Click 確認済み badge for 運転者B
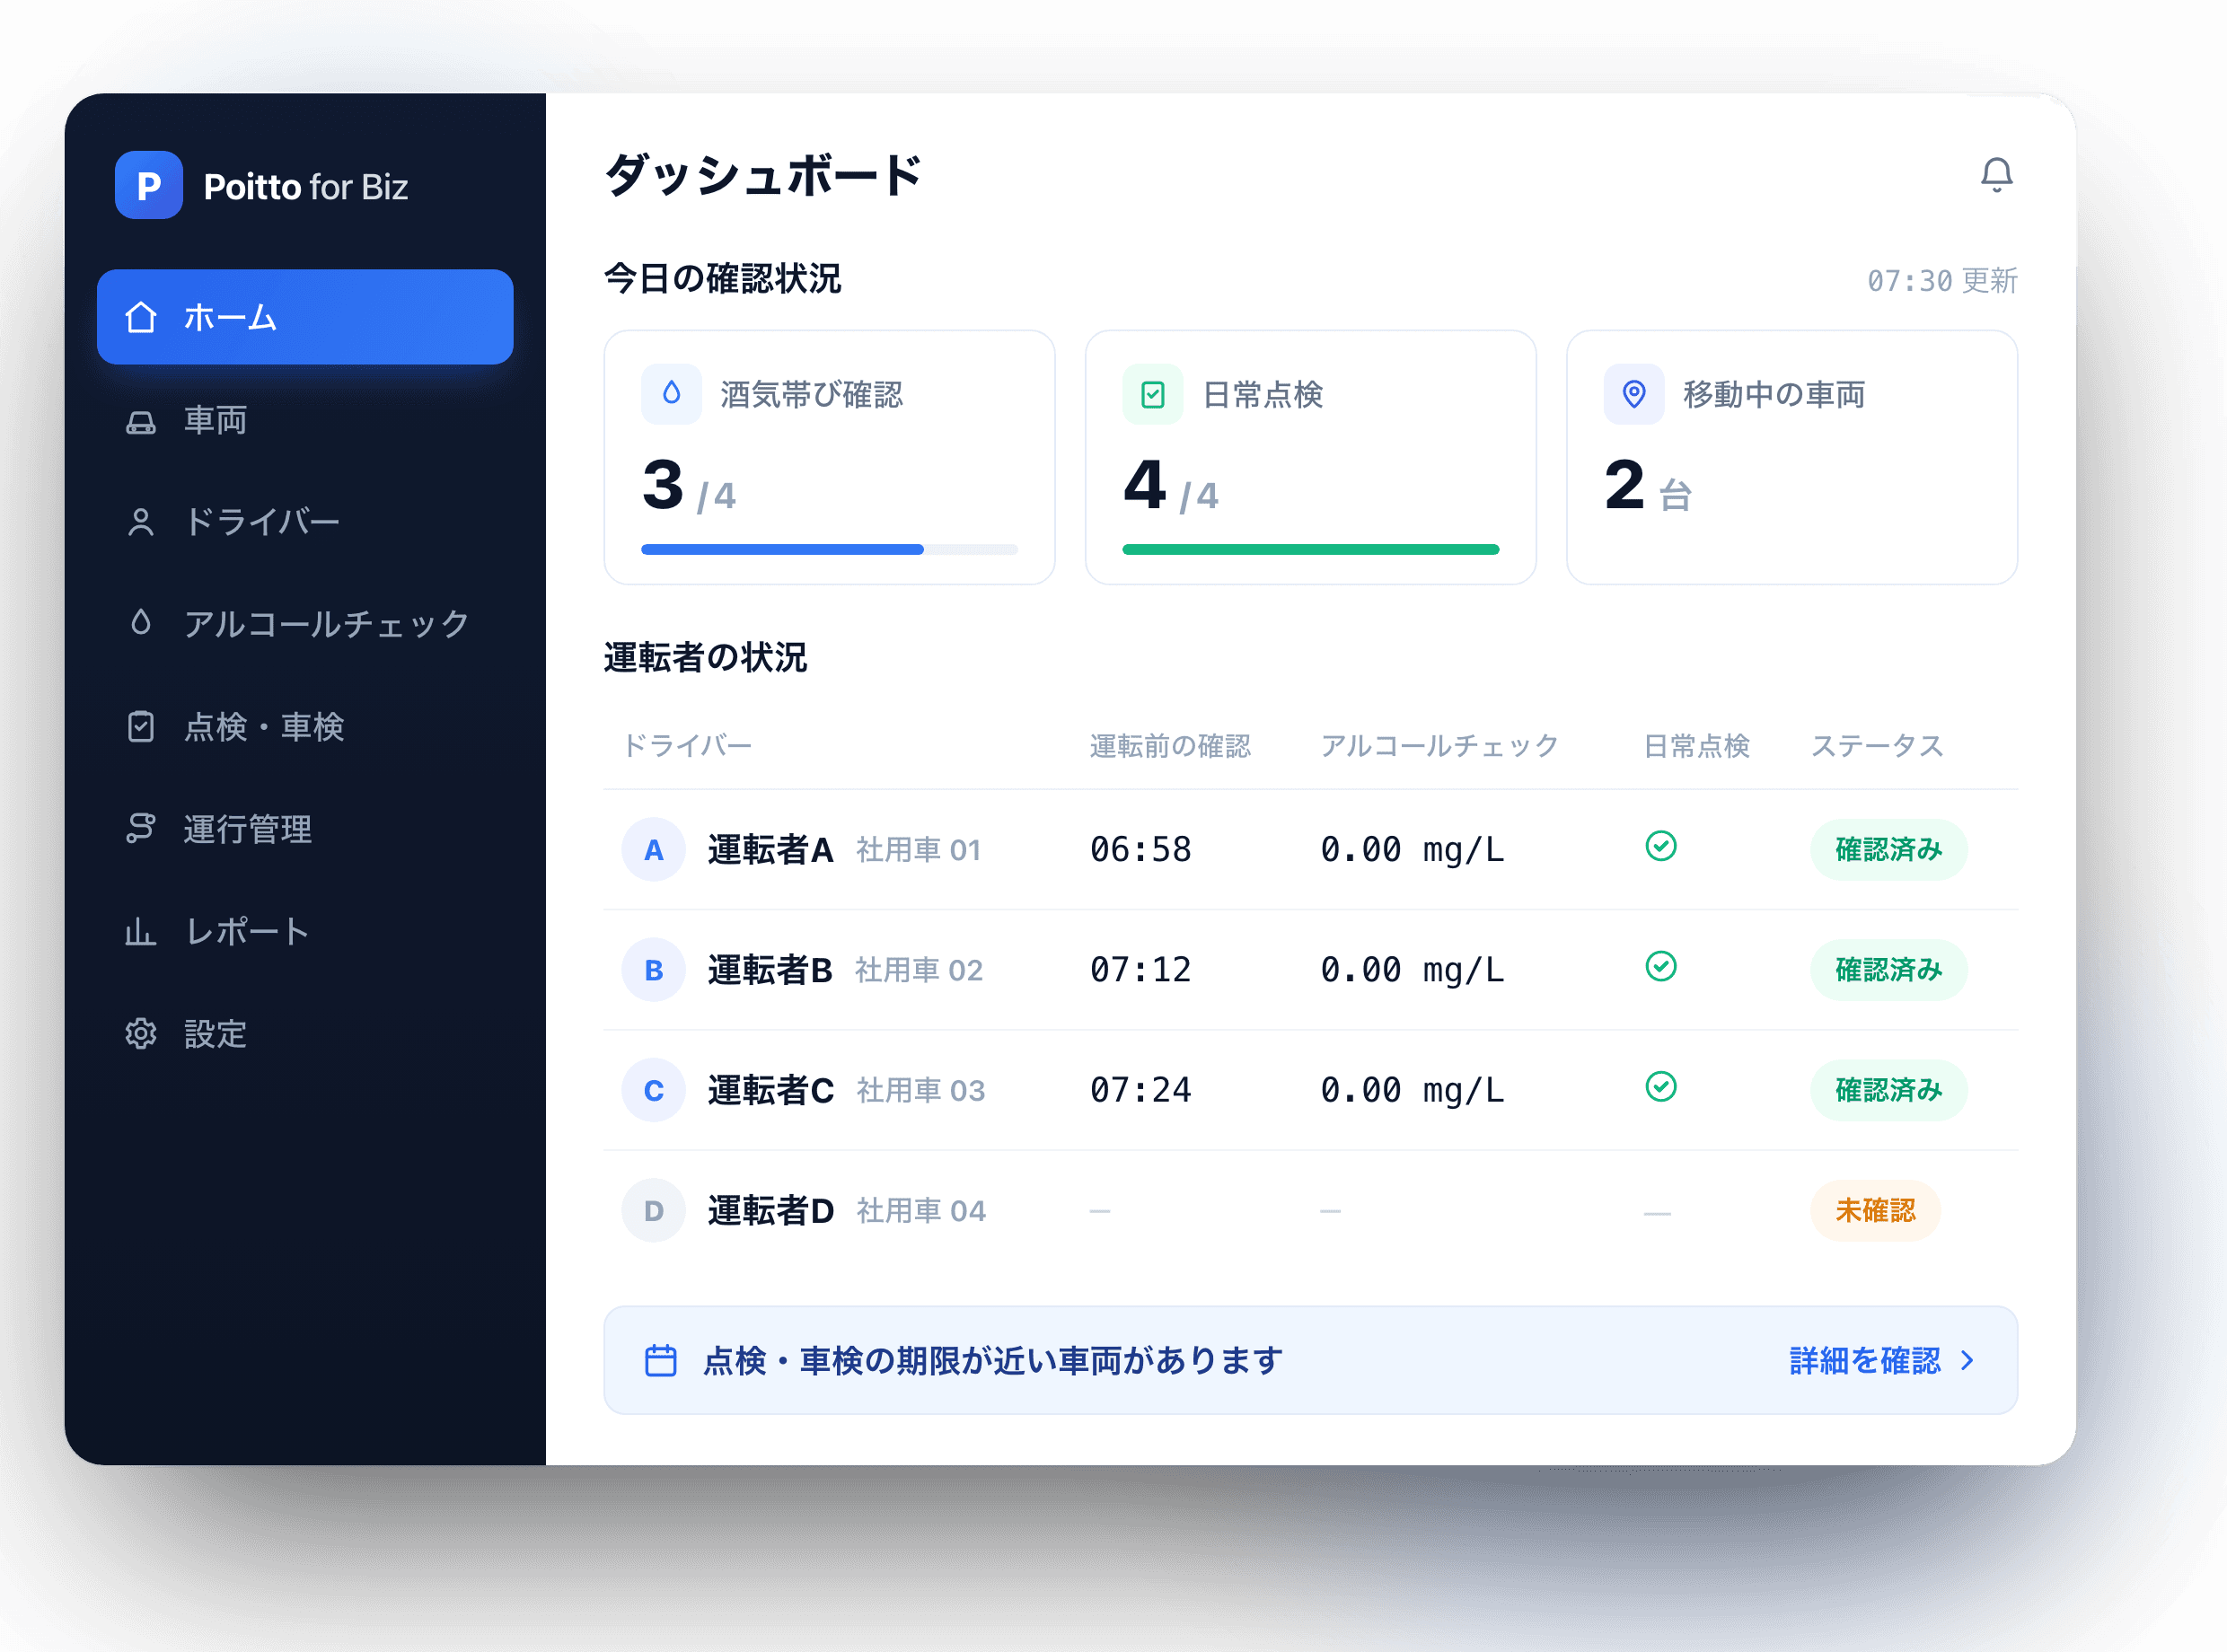Viewport: 2227px width, 1652px height. coord(1888,969)
